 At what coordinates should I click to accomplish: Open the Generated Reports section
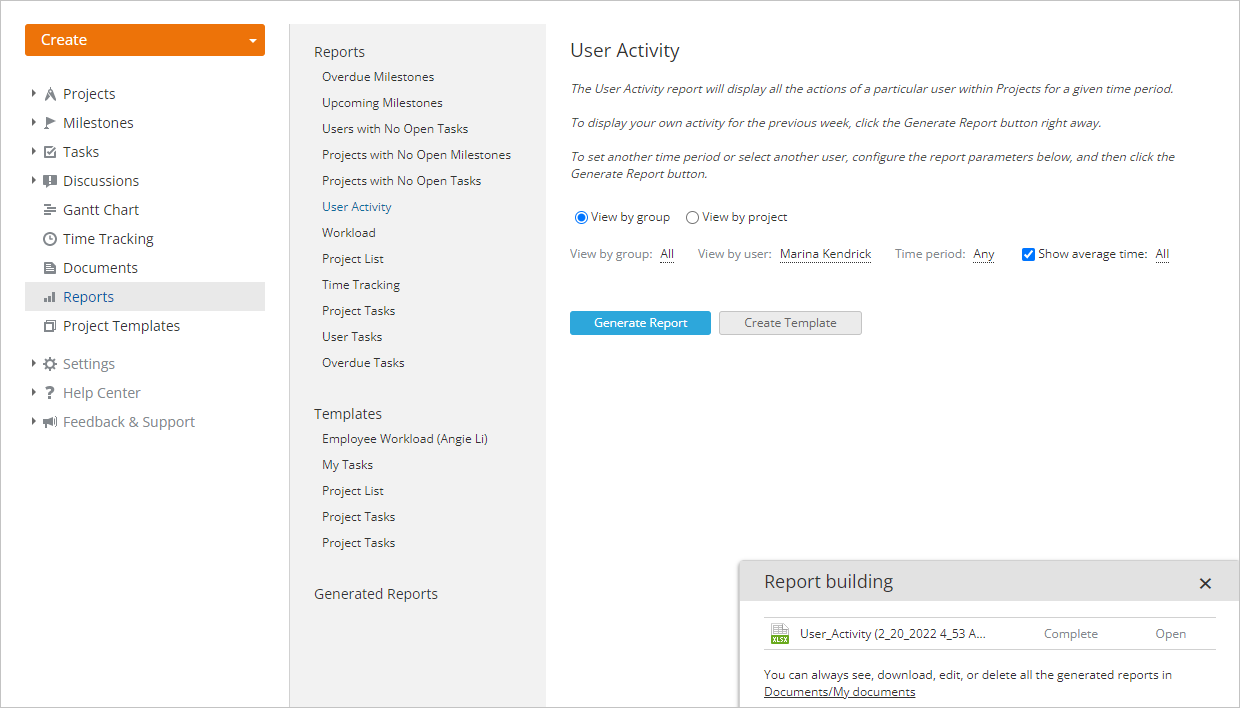pos(376,594)
